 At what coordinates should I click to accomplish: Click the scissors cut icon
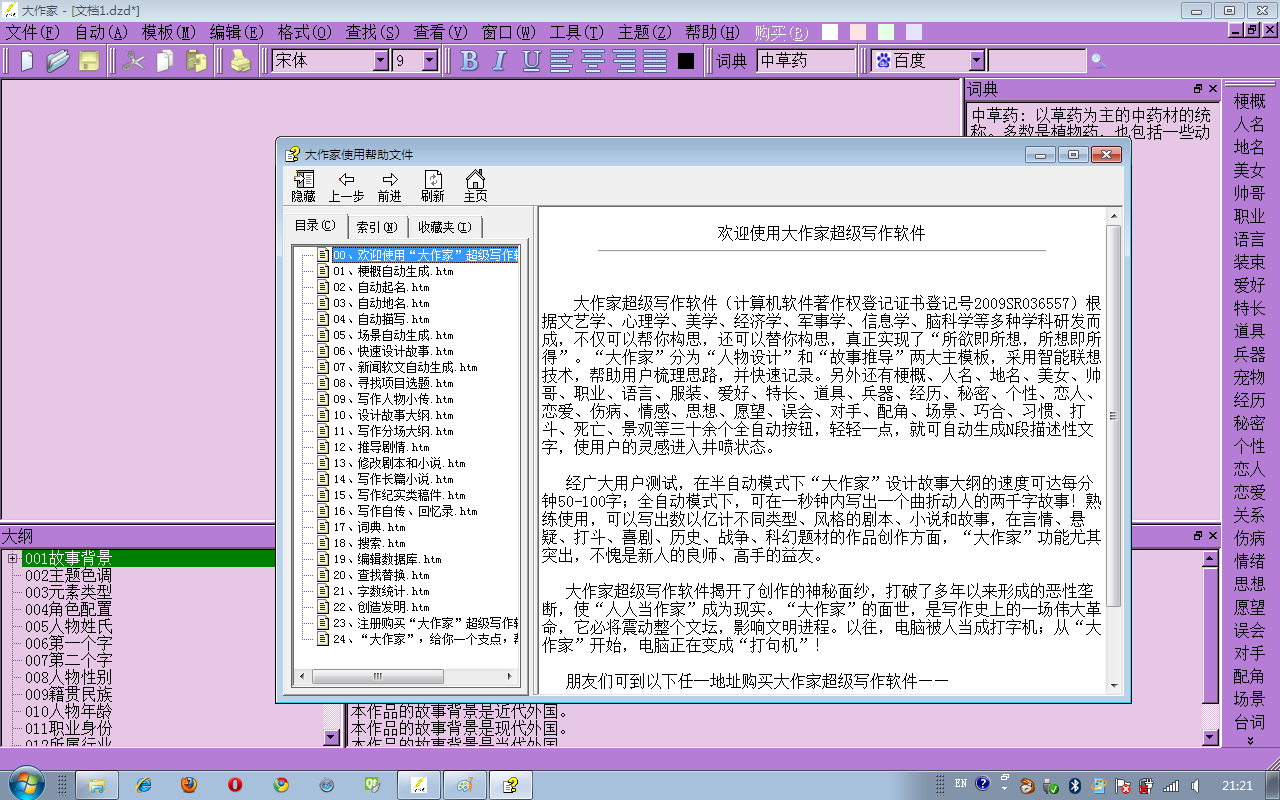pos(133,61)
